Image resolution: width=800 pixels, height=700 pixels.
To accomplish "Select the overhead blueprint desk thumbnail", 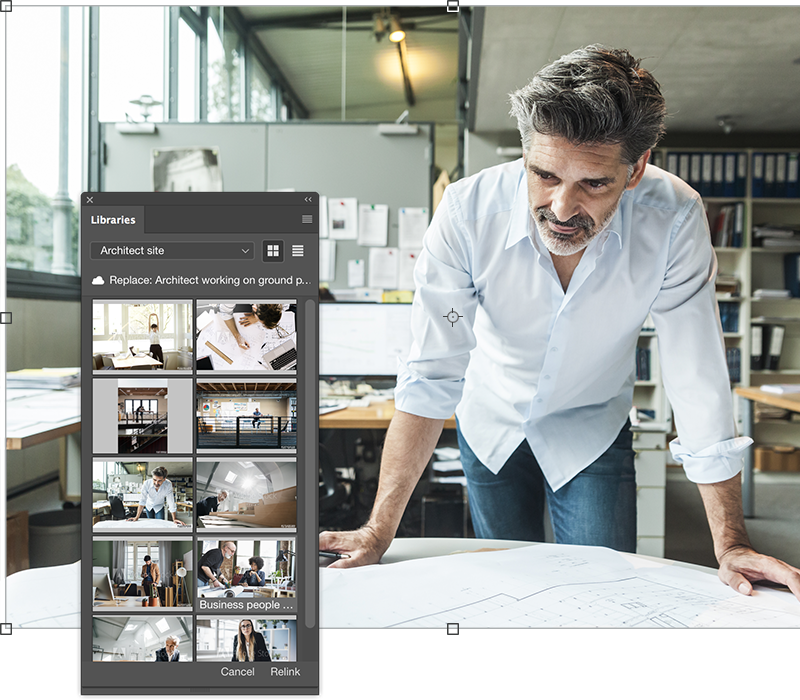I will coord(246,336).
